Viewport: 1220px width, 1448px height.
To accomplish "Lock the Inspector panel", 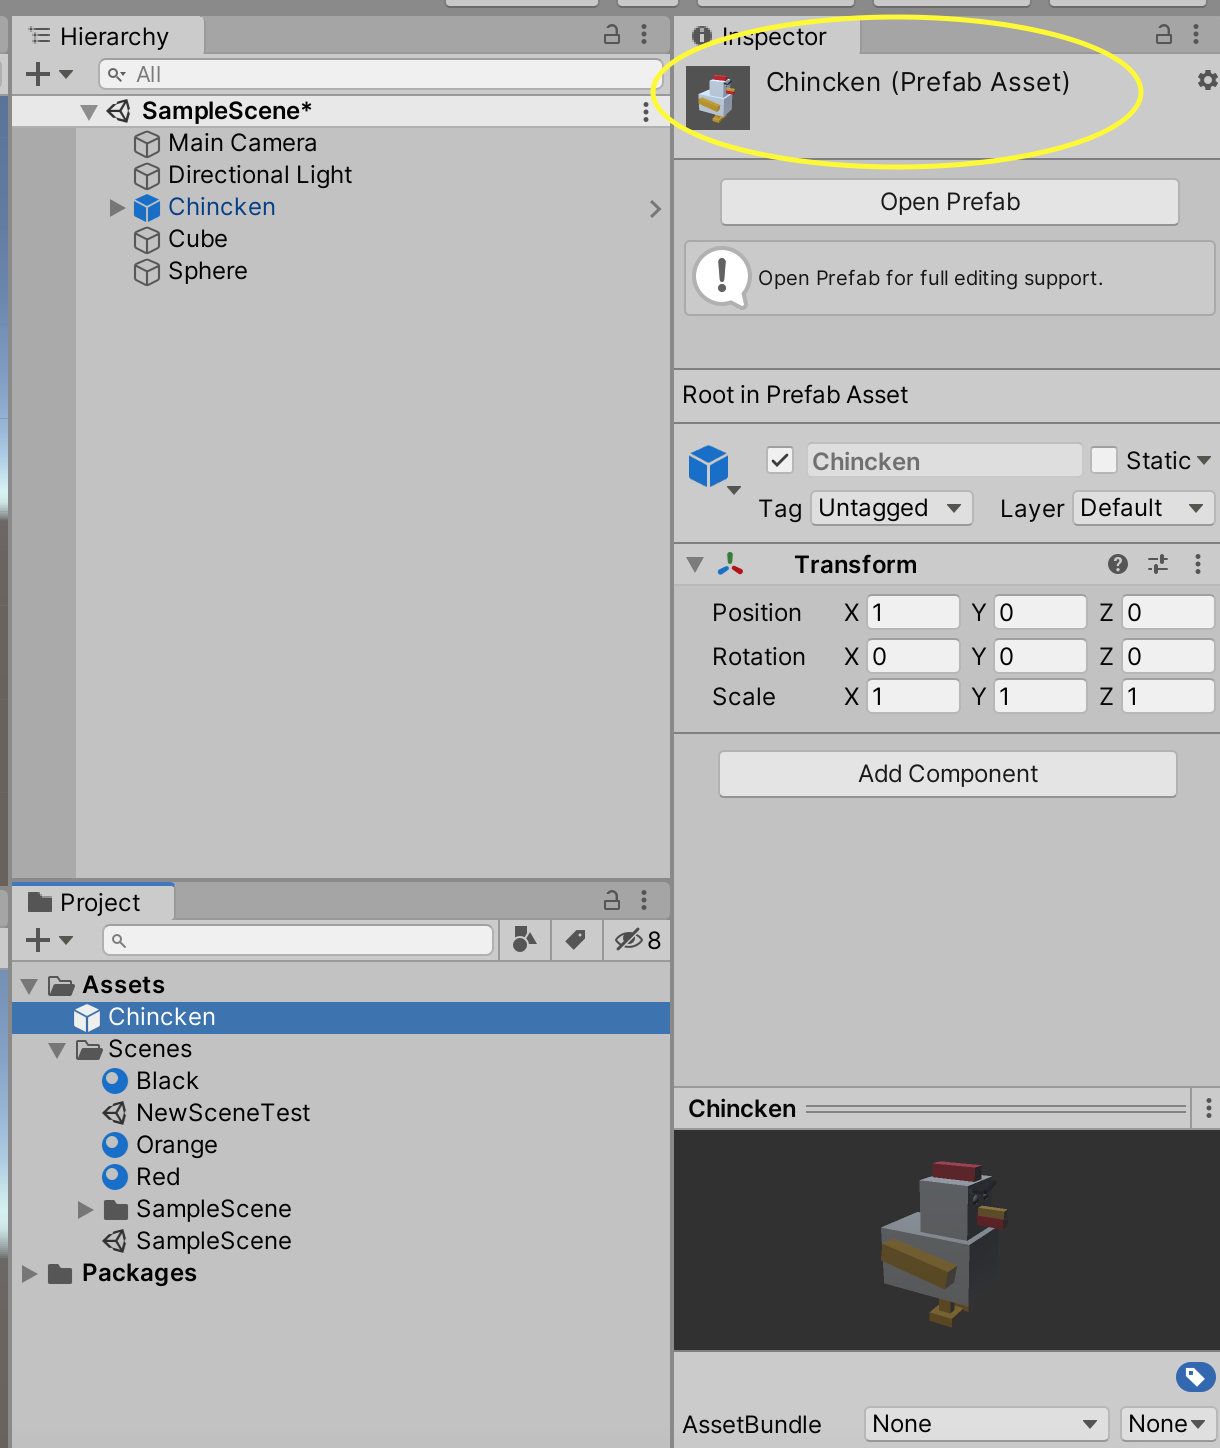I will coord(1164,35).
